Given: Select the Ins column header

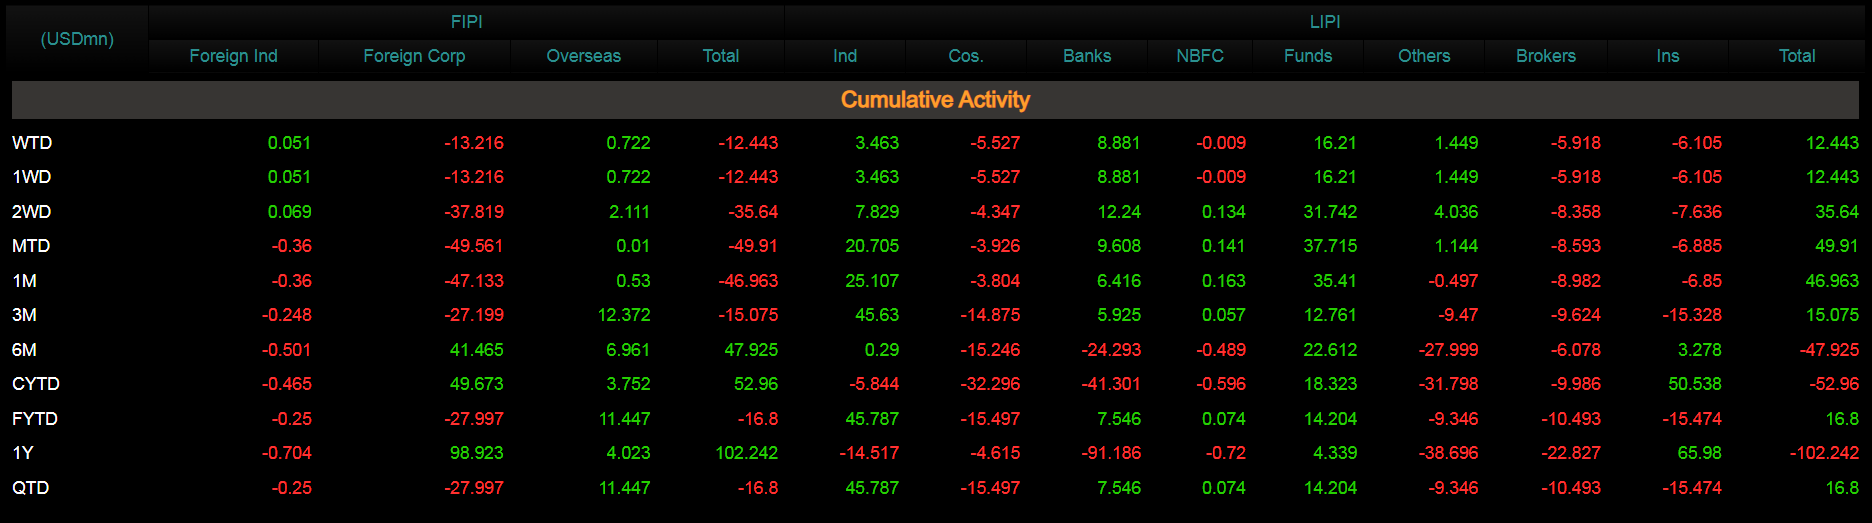Looking at the screenshot, I should click(1668, 56).
